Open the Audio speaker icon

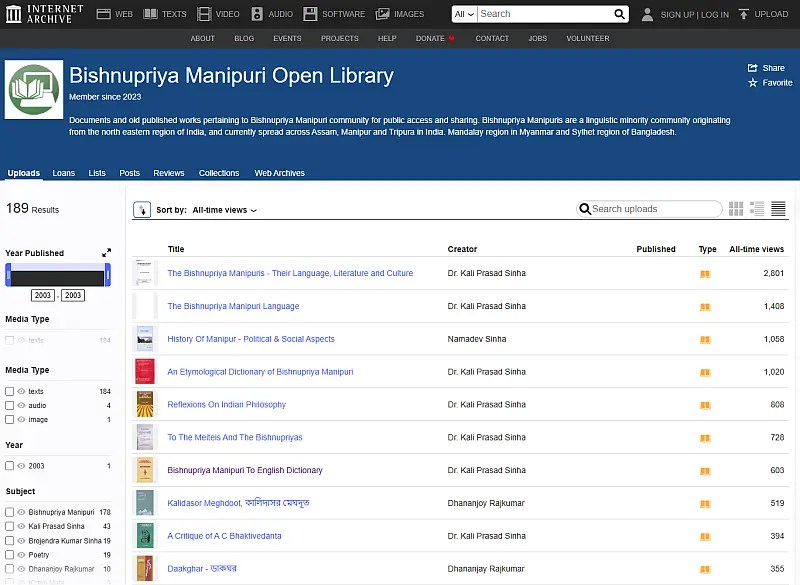(257, 14)
